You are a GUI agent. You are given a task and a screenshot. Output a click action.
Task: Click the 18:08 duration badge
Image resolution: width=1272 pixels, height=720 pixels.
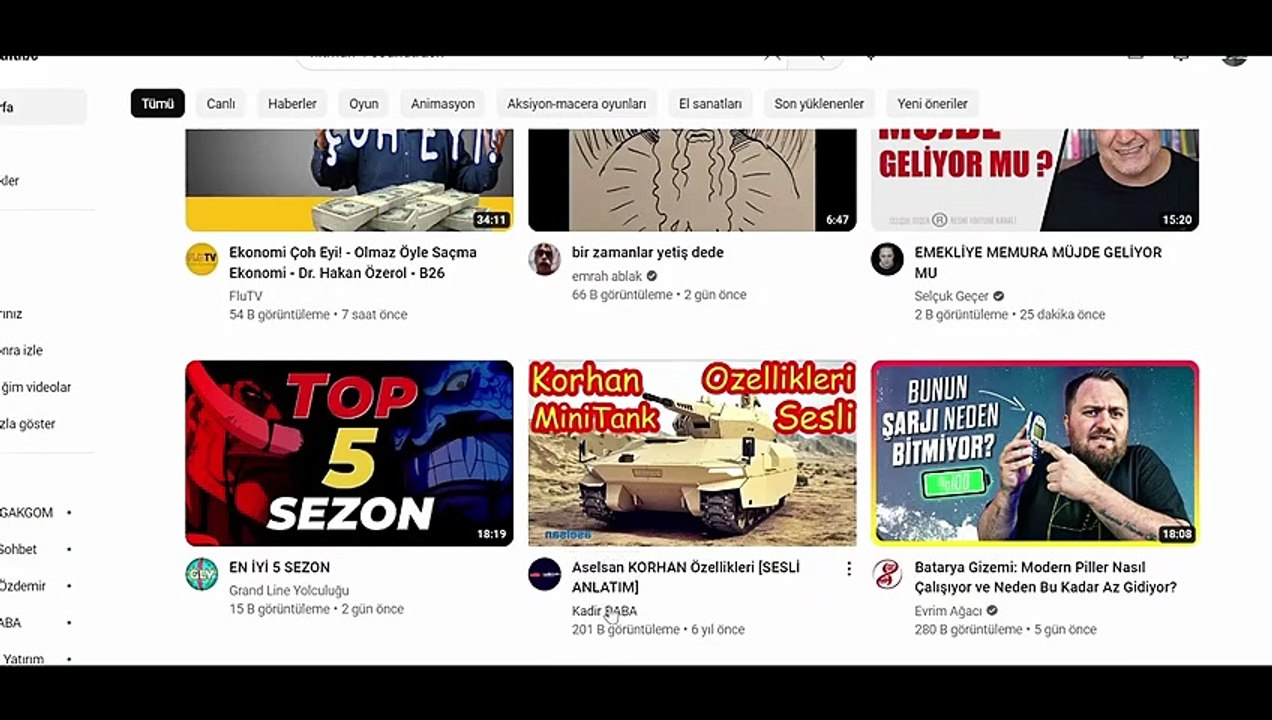[1177, 534]
